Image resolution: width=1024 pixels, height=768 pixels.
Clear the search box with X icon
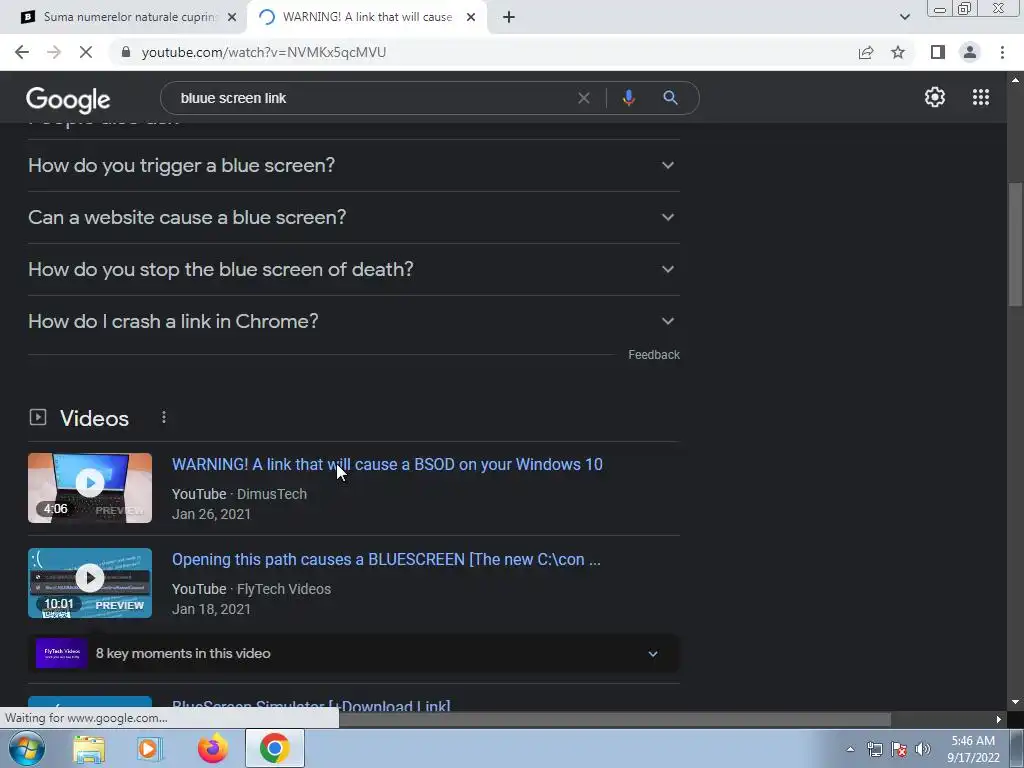point(584,98)
